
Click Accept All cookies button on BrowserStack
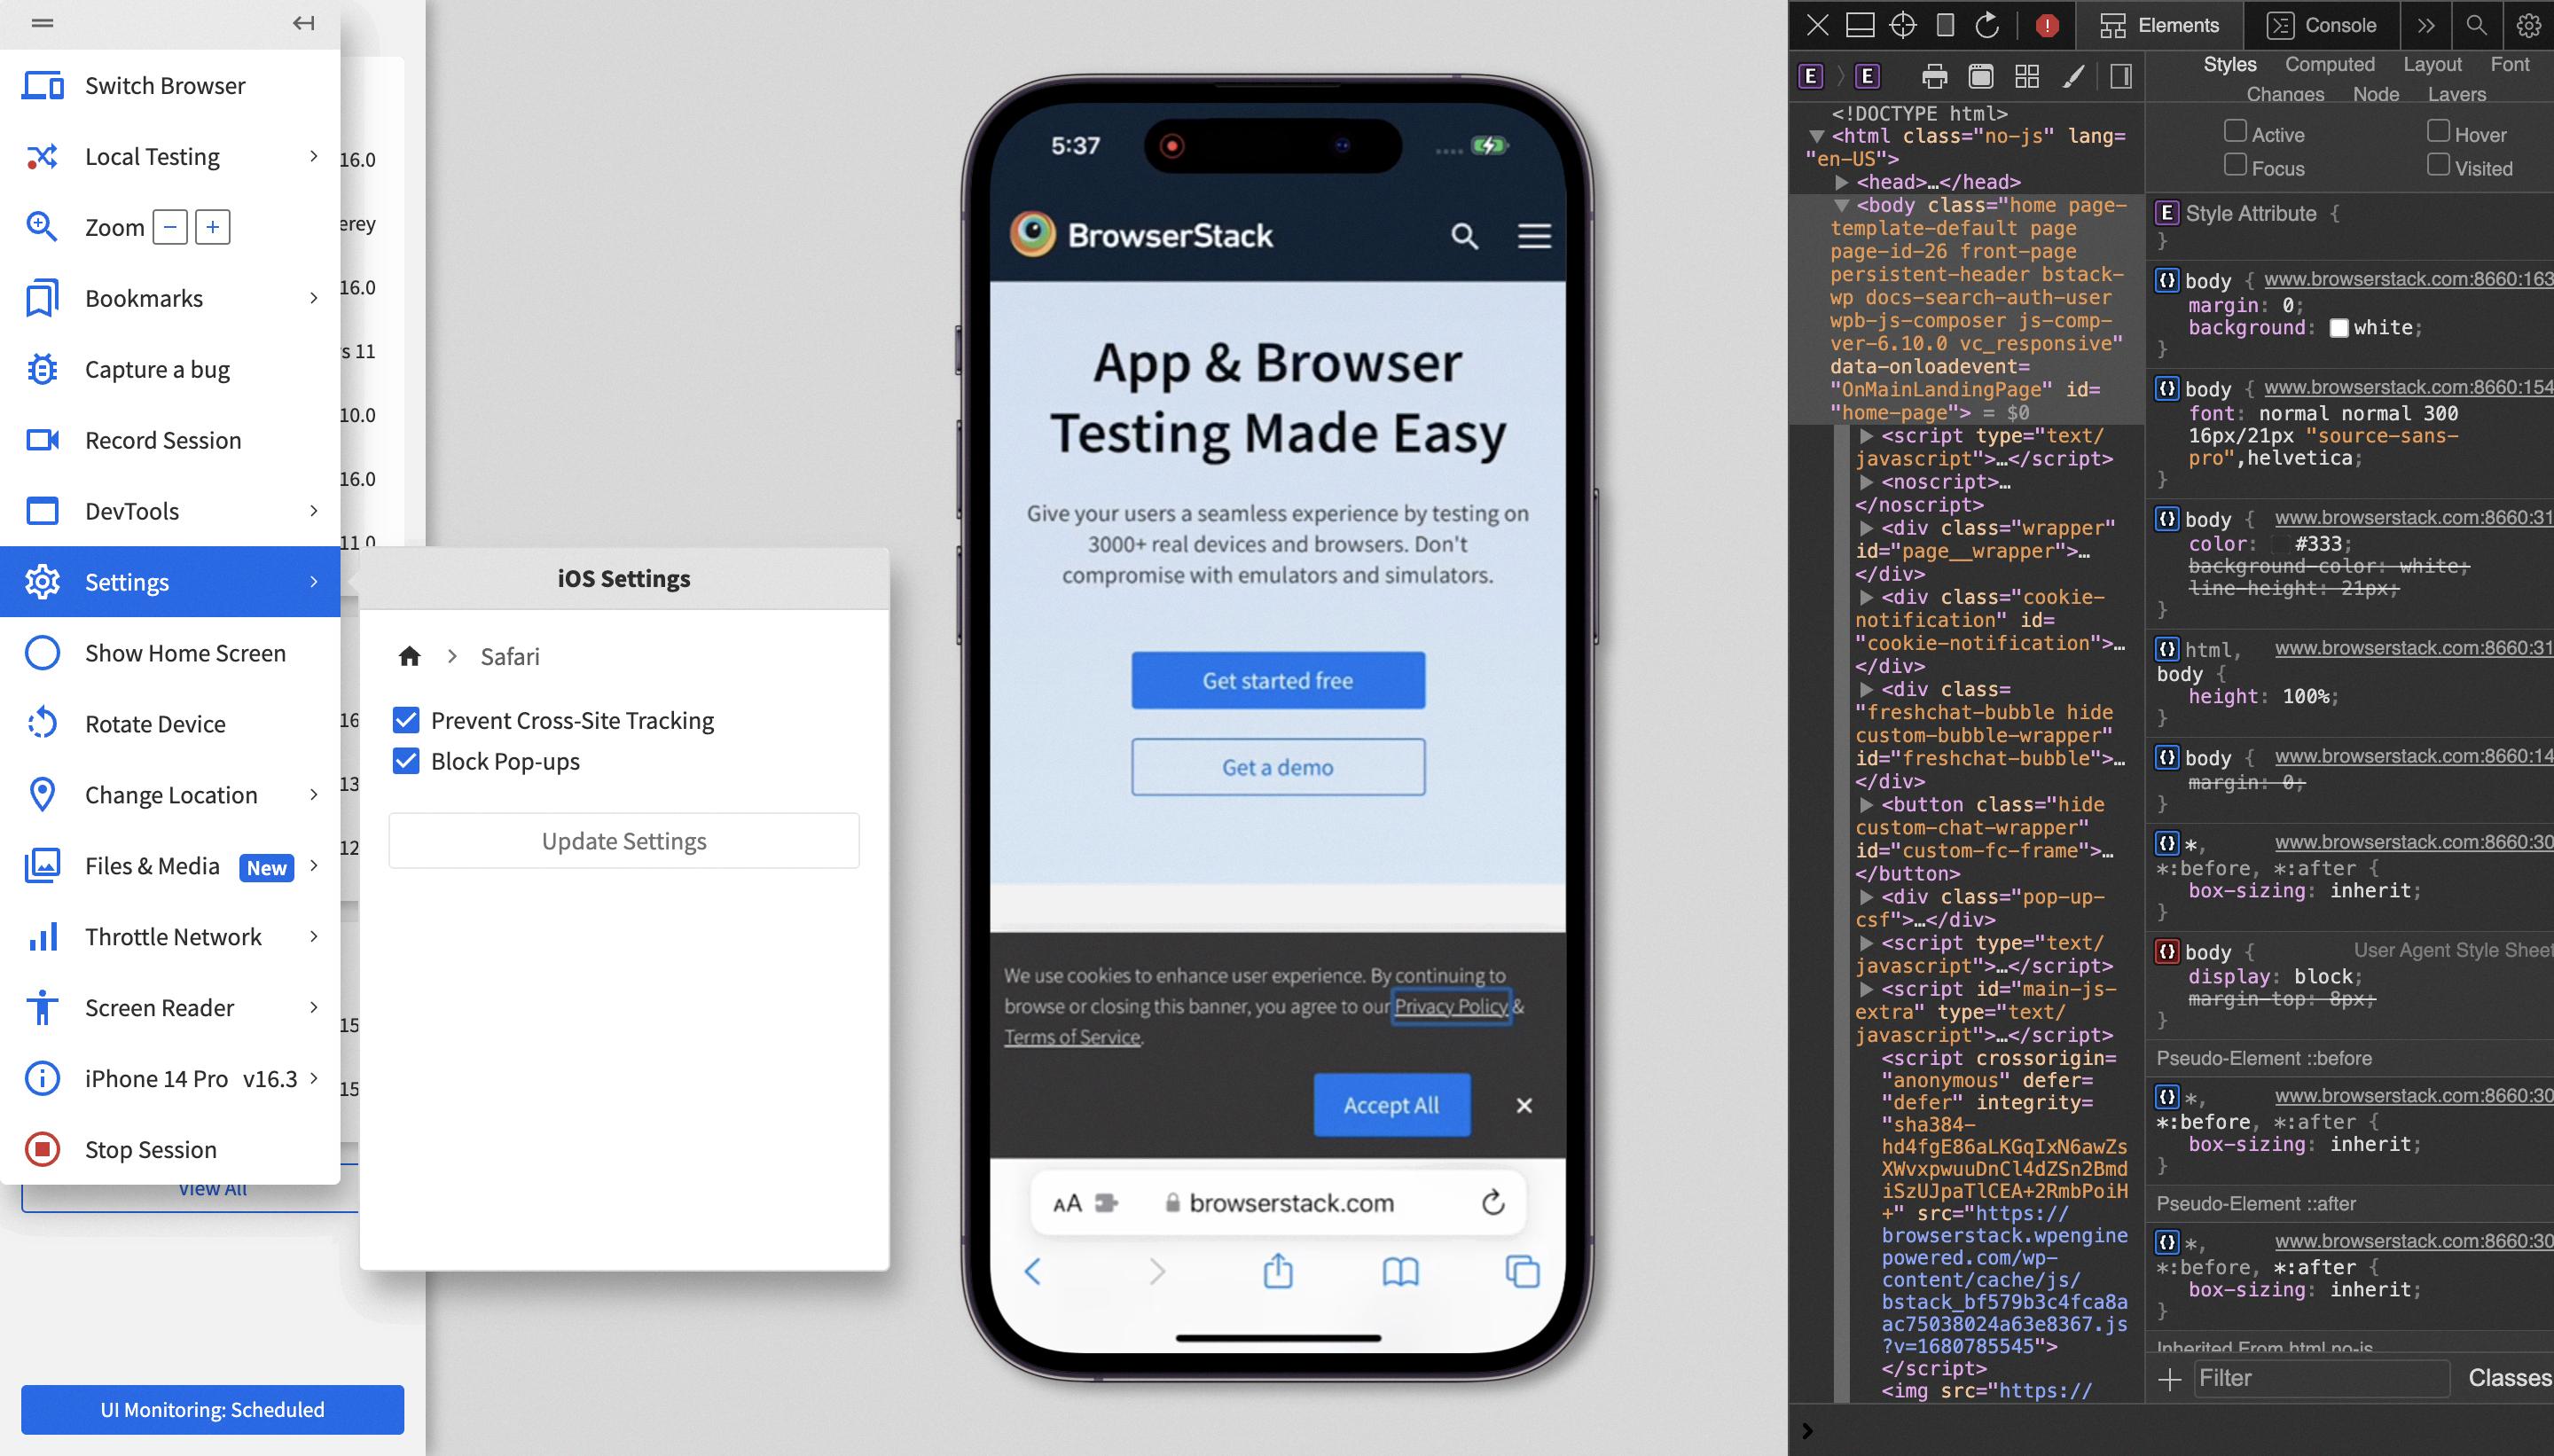pos(1391,1103)
